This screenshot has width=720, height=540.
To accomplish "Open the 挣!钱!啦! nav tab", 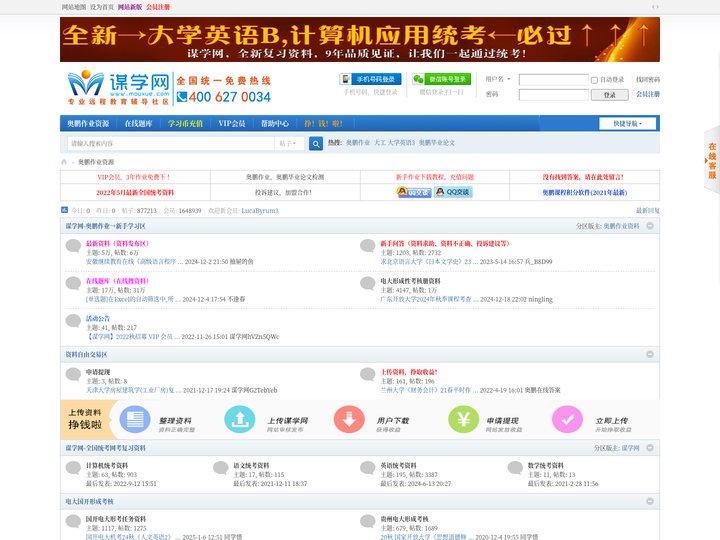I will click(323, 124).
